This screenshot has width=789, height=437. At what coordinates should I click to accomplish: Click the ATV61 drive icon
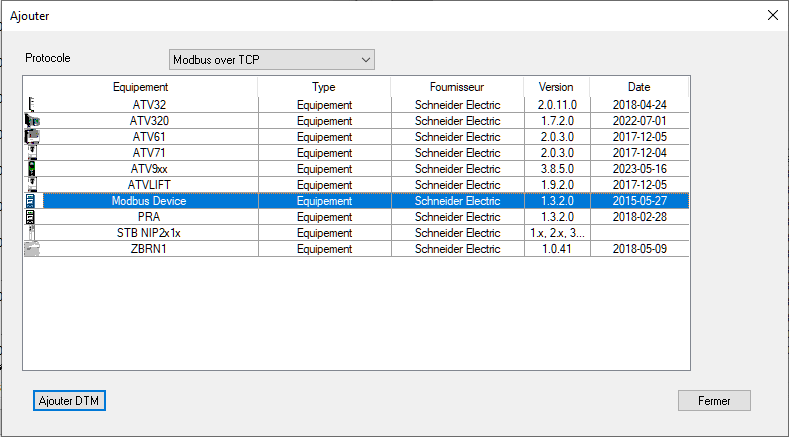pyautogui.click(x=31, y=136)
